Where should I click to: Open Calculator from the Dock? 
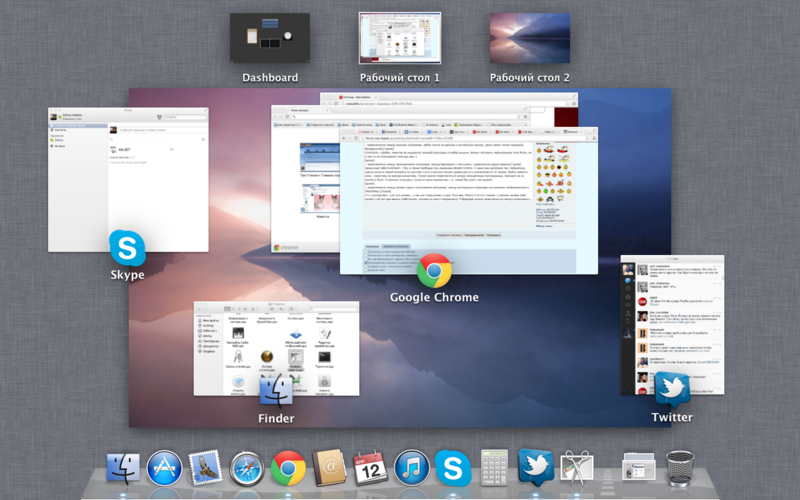494,467
